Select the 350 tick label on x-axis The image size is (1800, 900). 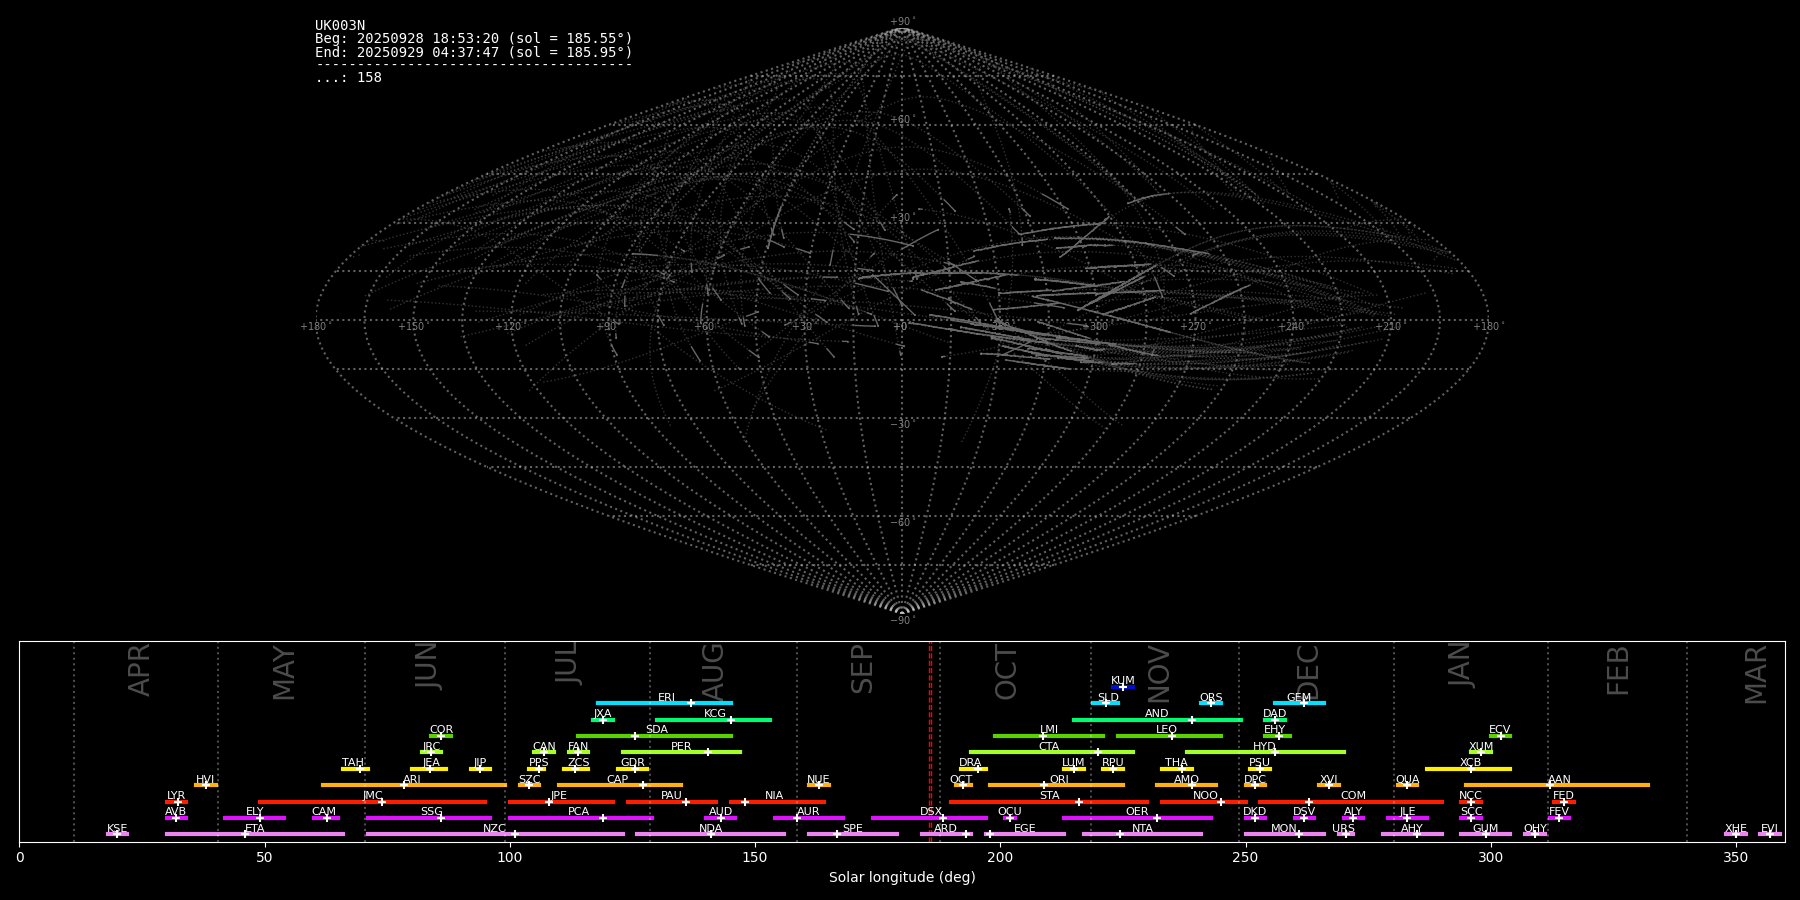pos(1736,857)
